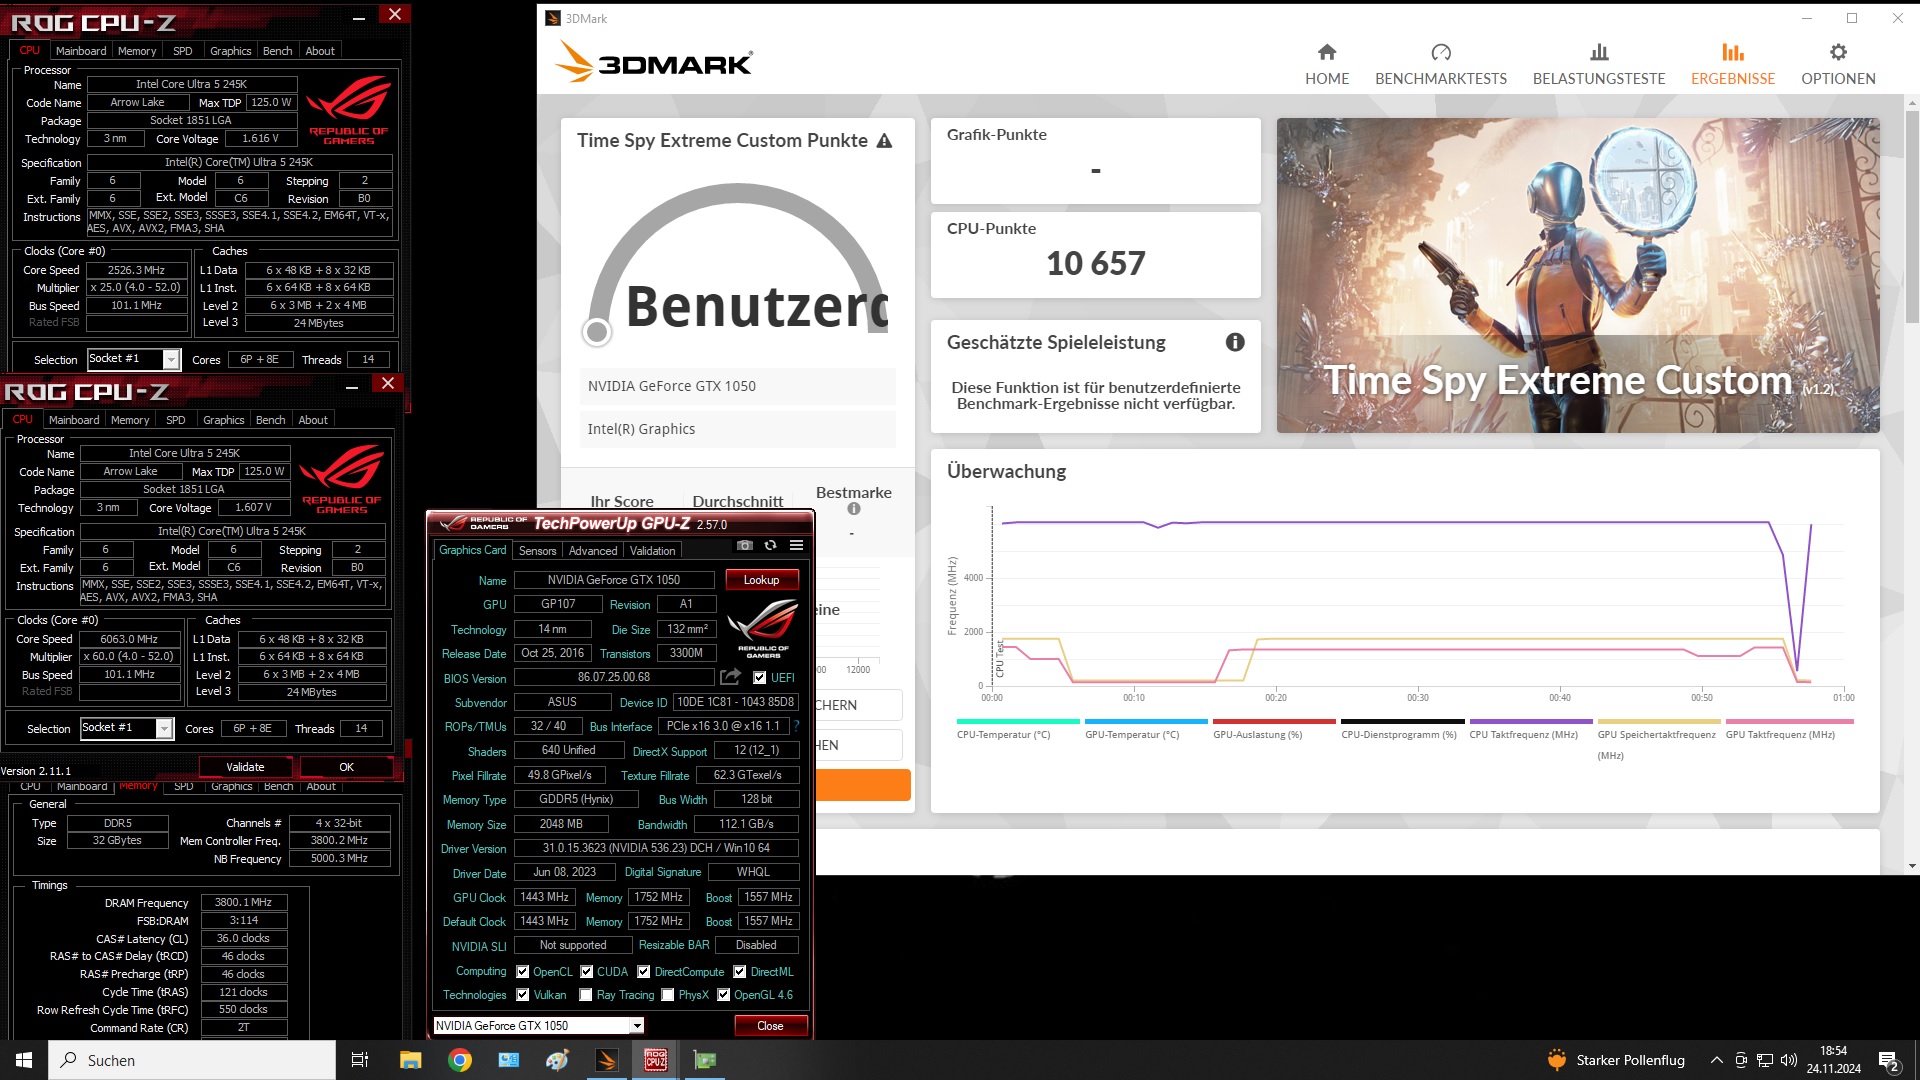1920x1080 pixels.
Task: Open Graphics tab in lower CPU-Z window
Action: tap(224, 420)
